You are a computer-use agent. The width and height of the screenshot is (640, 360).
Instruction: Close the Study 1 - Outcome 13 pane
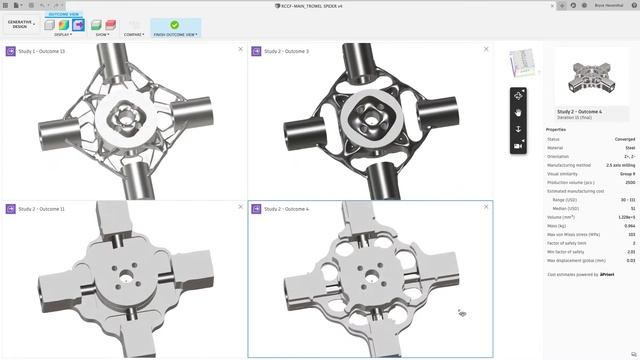pyautogui.click(x=240, y=49)
